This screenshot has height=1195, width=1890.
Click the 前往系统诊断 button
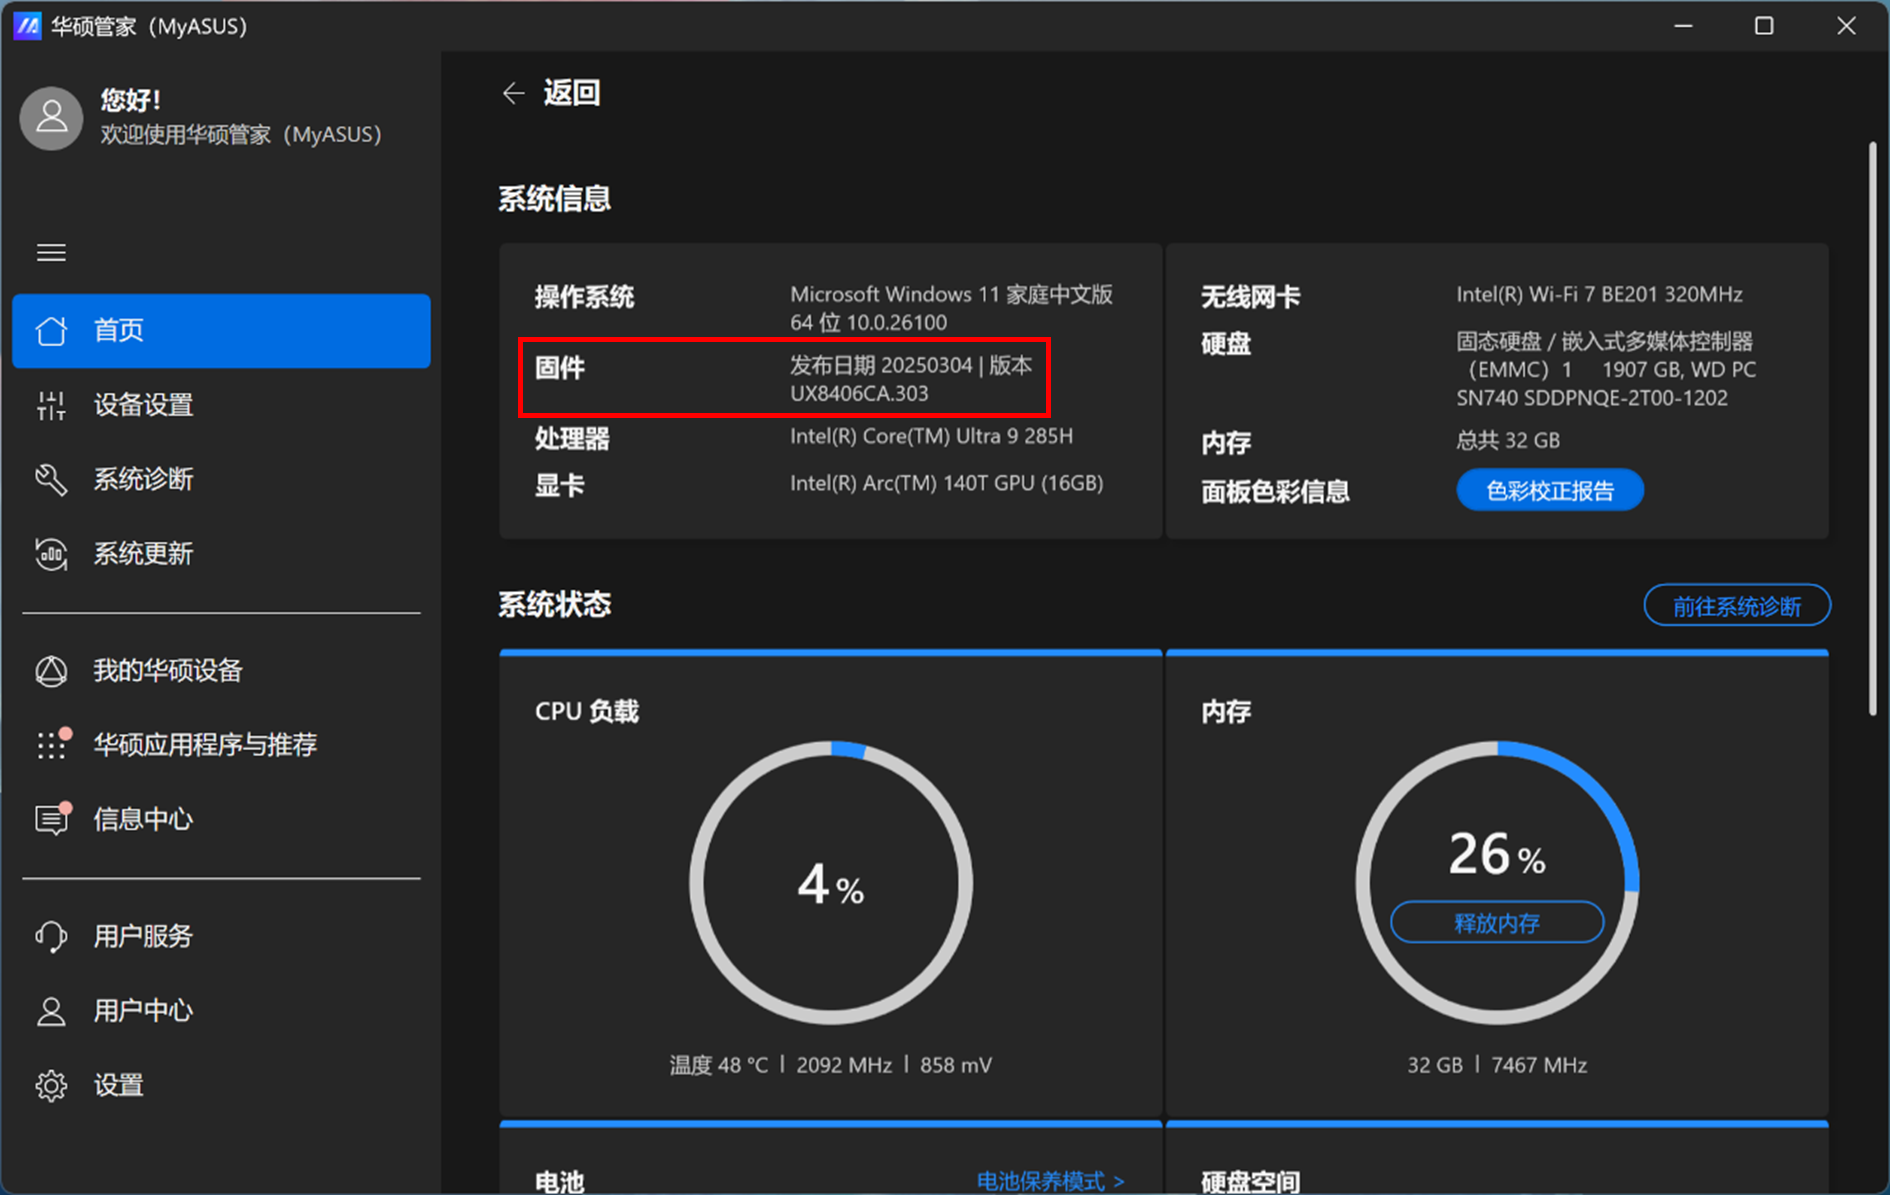point(1737,606)
